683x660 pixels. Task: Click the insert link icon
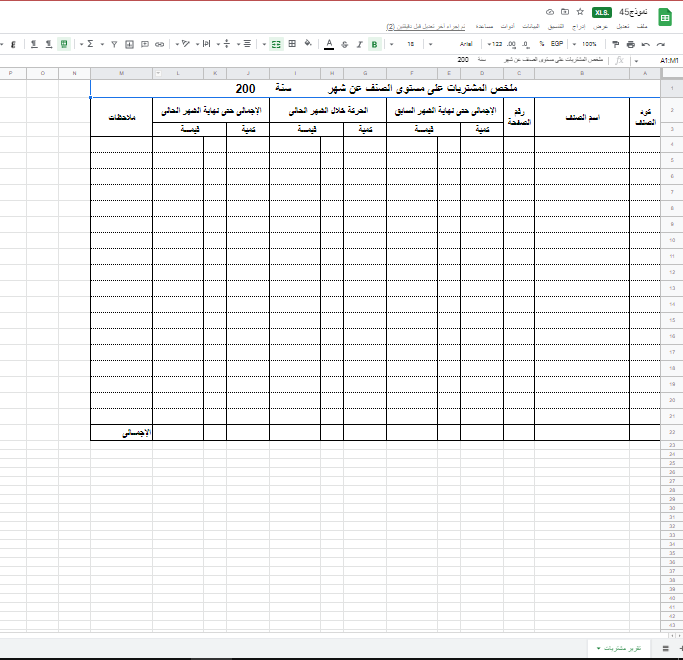click(x=160, y=44)
